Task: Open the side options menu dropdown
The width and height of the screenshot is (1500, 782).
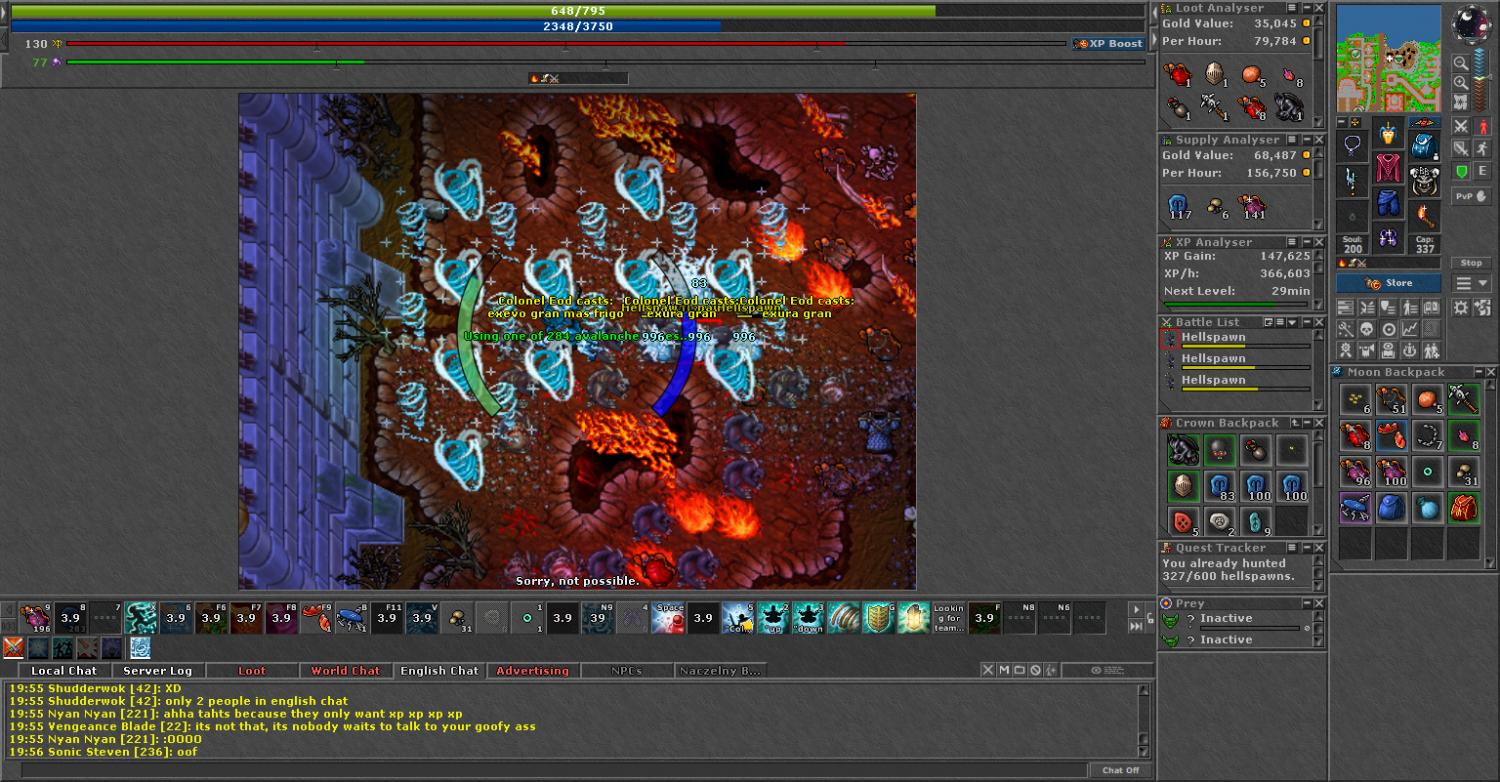Action: (x=1472, y=284)
